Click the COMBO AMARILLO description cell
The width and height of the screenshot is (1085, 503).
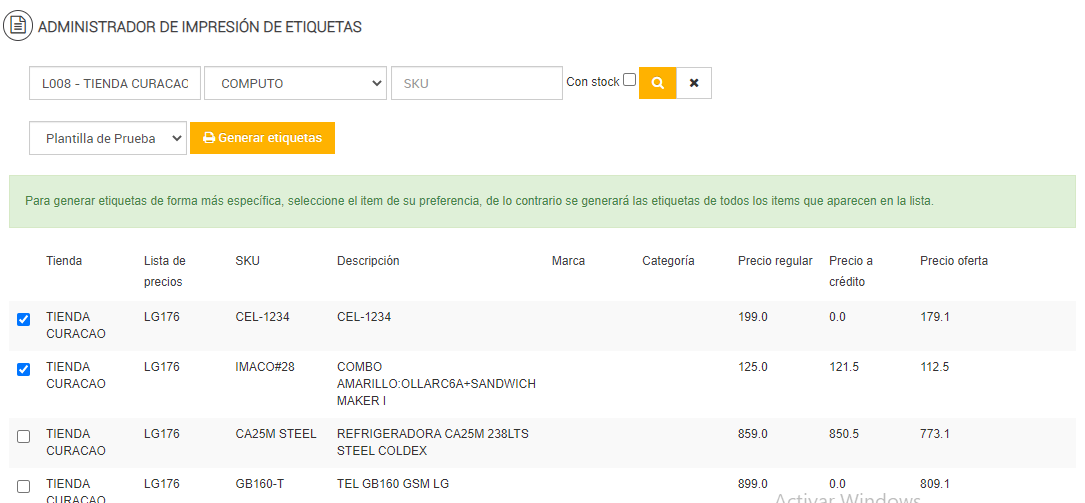tap(436, 384)
